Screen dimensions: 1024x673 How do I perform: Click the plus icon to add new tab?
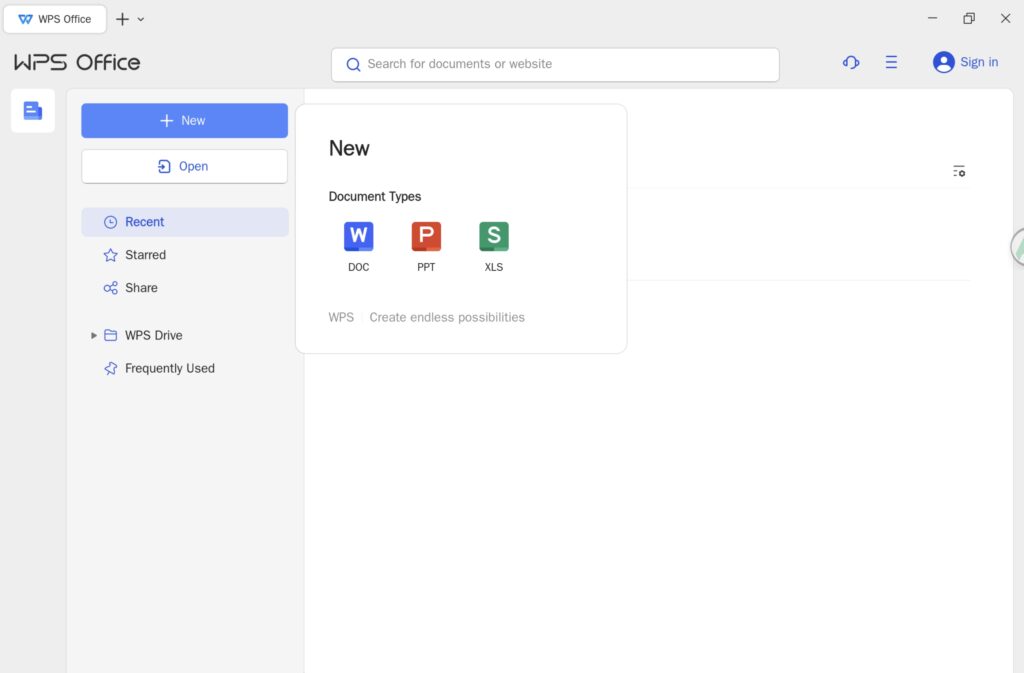[x=122, y=19]
